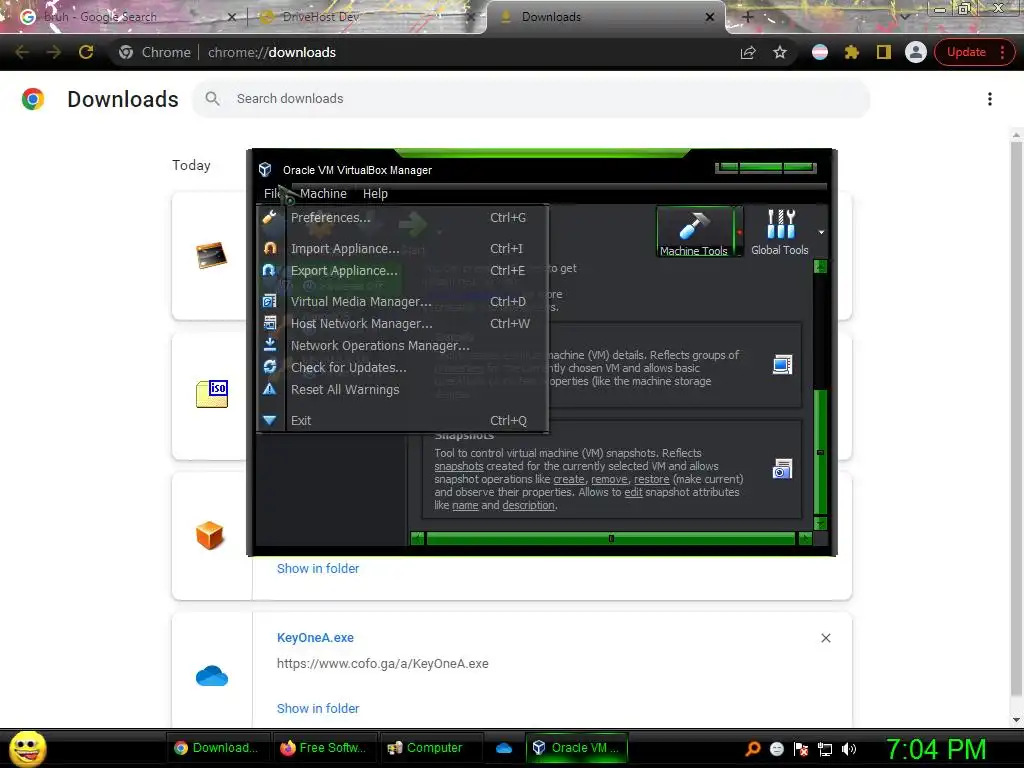Bookmark this page with the star icon
Viewport: 1024px width, 768px height.
click(x=780, y=52)
